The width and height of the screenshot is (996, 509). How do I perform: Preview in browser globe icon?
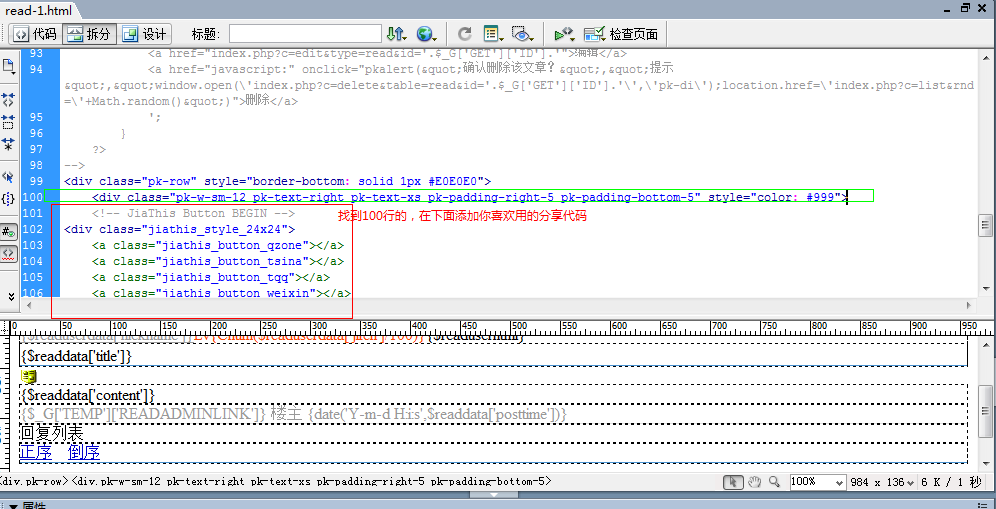[427, 34]
